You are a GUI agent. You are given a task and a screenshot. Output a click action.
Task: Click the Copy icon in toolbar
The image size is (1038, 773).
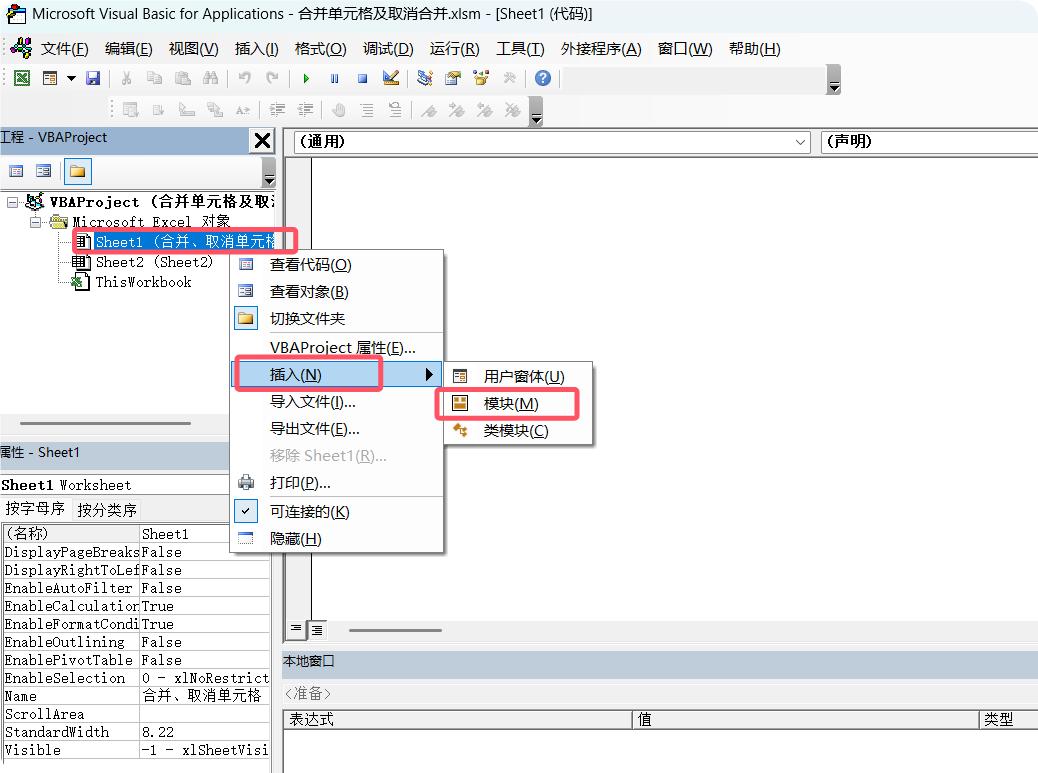point(154,78)
